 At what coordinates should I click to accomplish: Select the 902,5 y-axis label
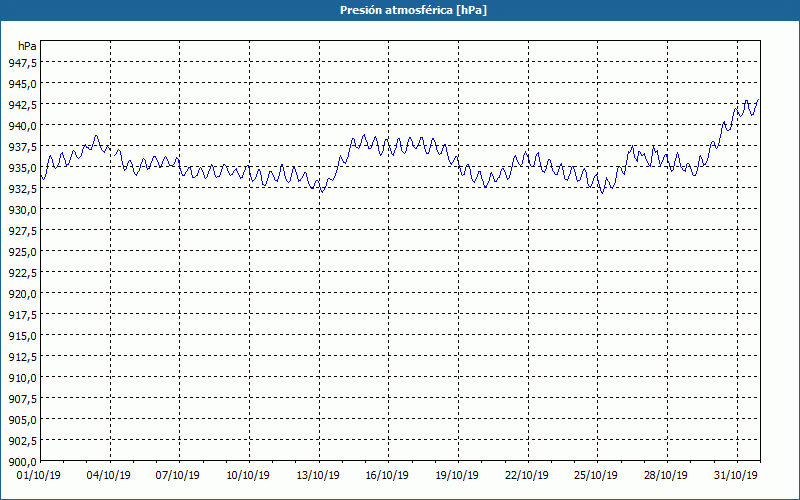pos(22,440)
